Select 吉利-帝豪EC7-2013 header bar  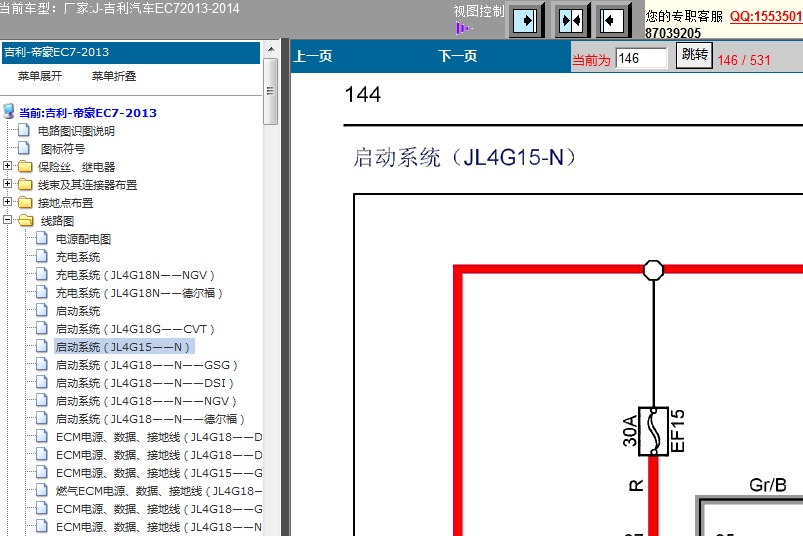coord(131,52)
